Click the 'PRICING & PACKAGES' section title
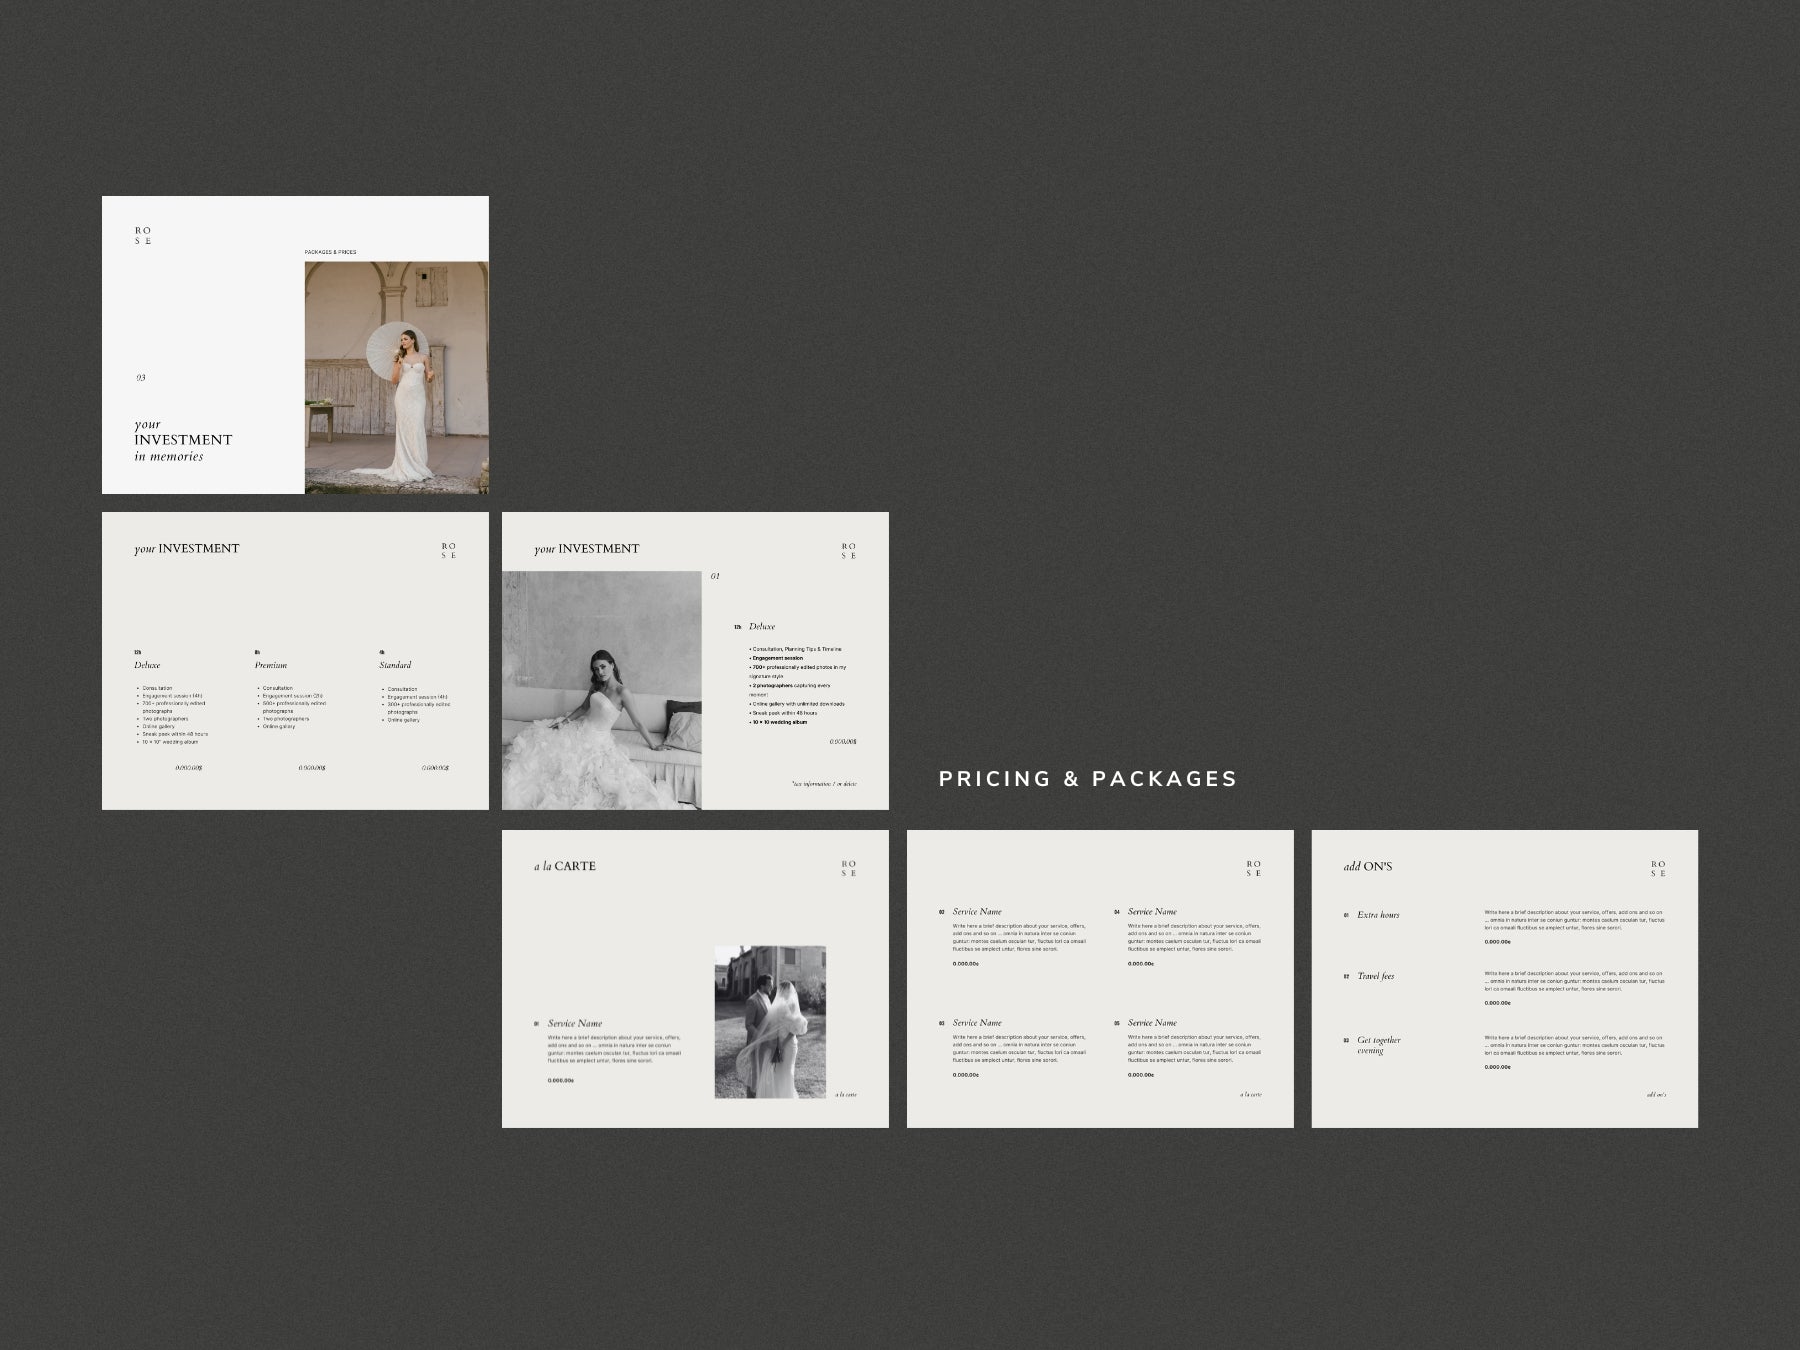Screen dimensions: 1800x1350 tap(1088, 779)
